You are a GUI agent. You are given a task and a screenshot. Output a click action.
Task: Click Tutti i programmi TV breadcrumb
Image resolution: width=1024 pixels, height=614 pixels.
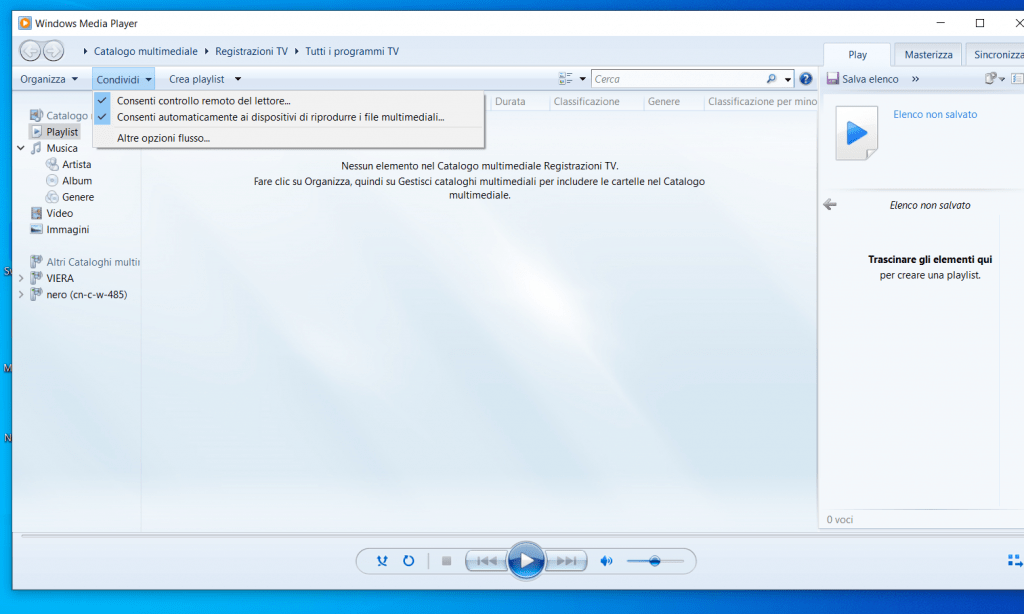[x=352, y=51]
